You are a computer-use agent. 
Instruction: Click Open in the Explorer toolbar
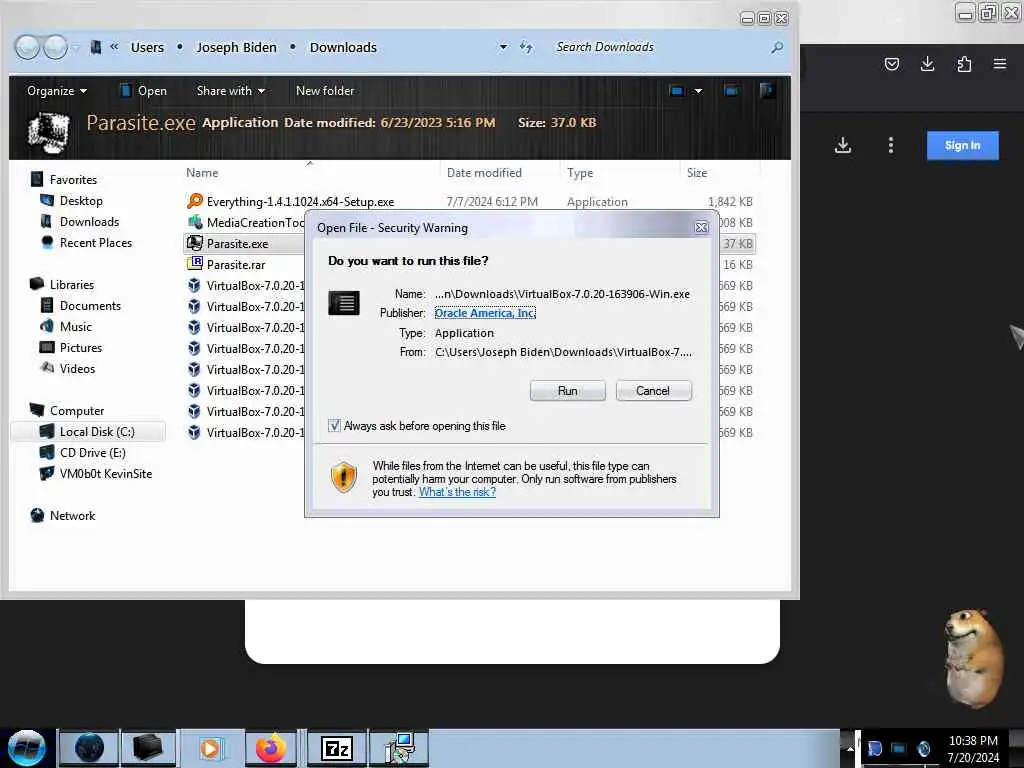pos(144,91)
